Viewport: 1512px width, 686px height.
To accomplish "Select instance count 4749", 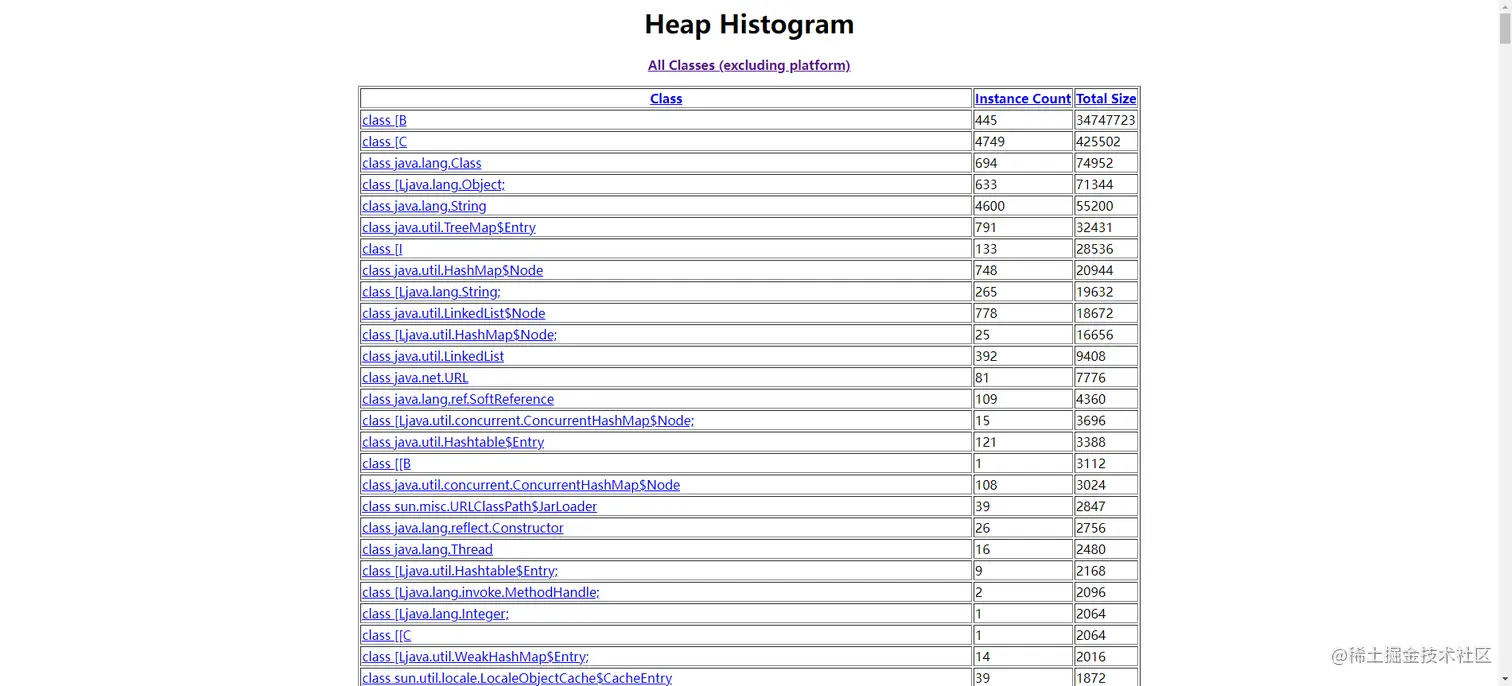I will 990,141.
